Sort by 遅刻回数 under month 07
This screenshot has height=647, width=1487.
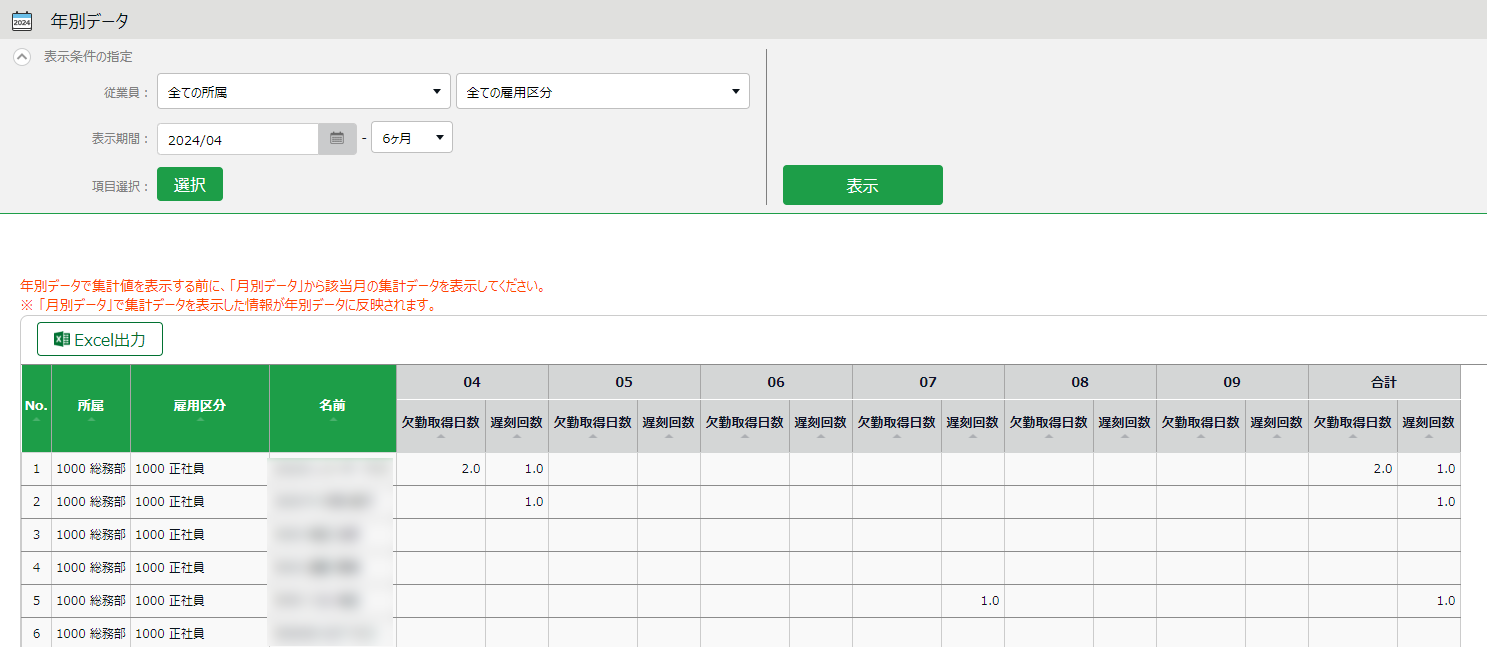tap(972, 426)
